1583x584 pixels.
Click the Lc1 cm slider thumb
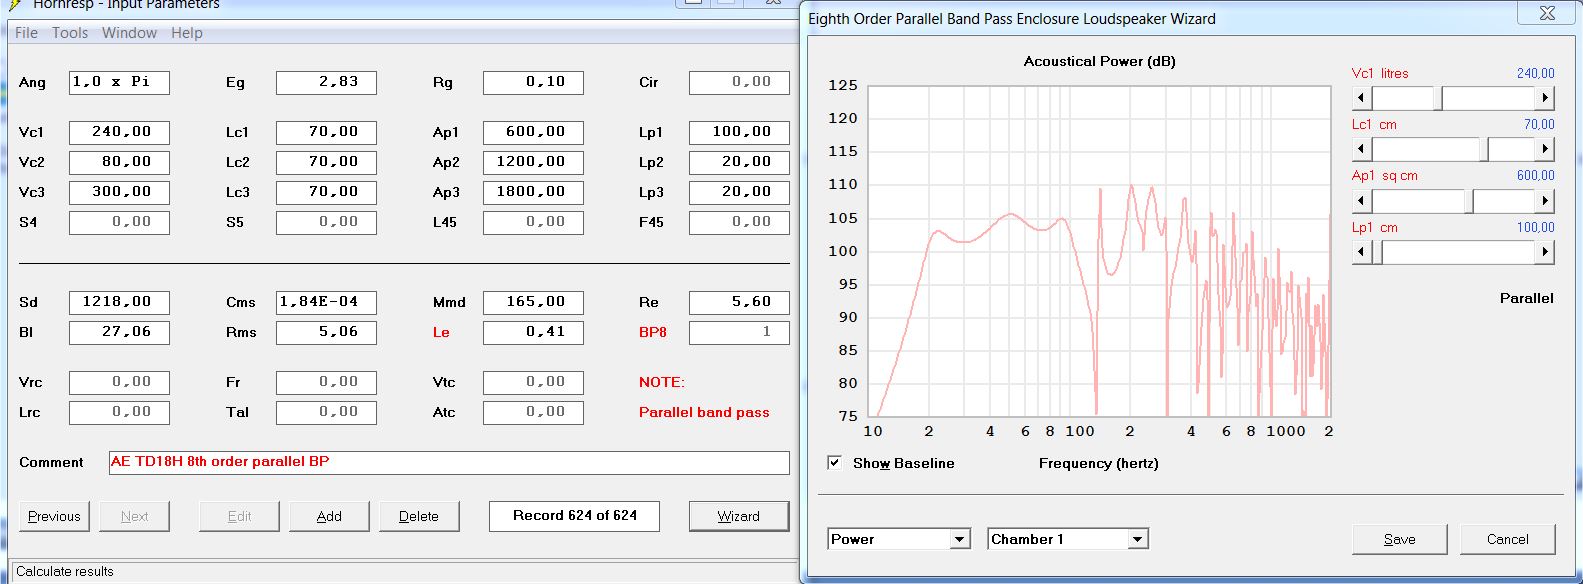click(1484, 149)
